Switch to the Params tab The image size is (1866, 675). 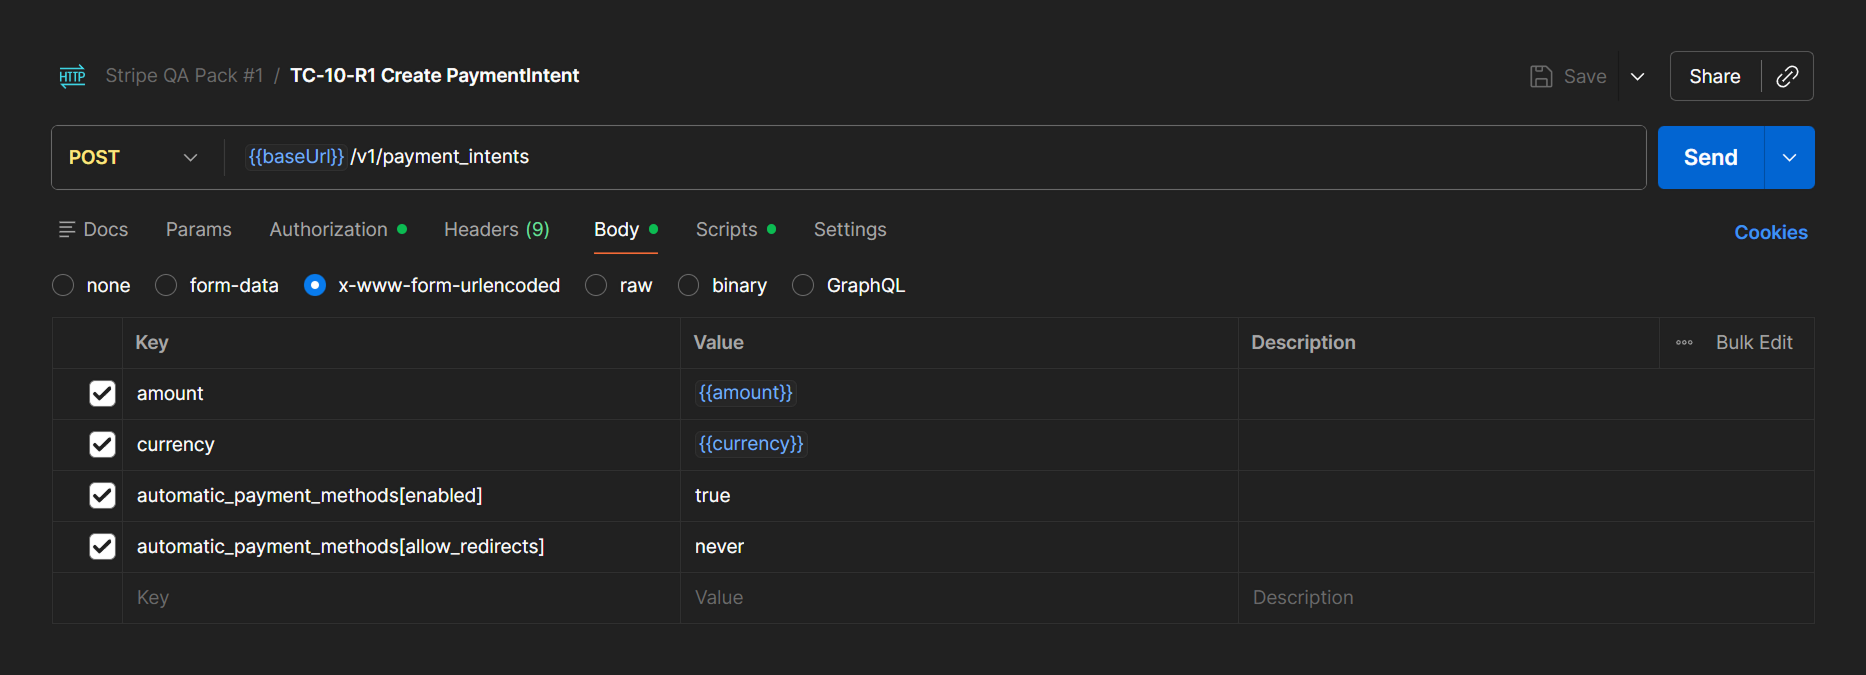(199, 230)
